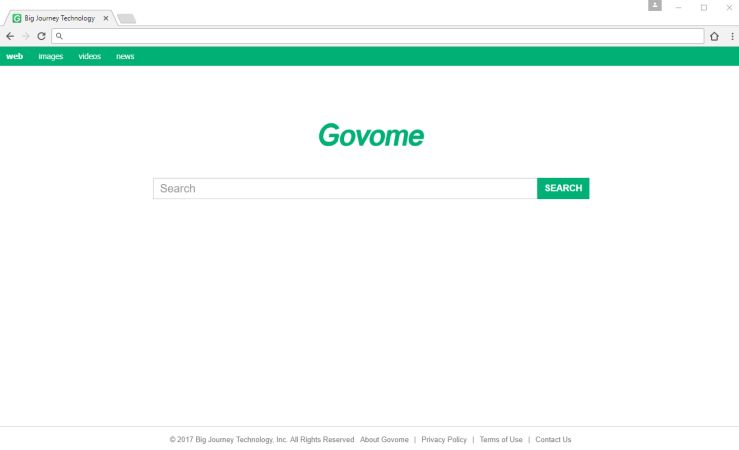This screenshot has height=450, width=739.
Task: Open the Contact Us link
Action: tap(553, 440)
